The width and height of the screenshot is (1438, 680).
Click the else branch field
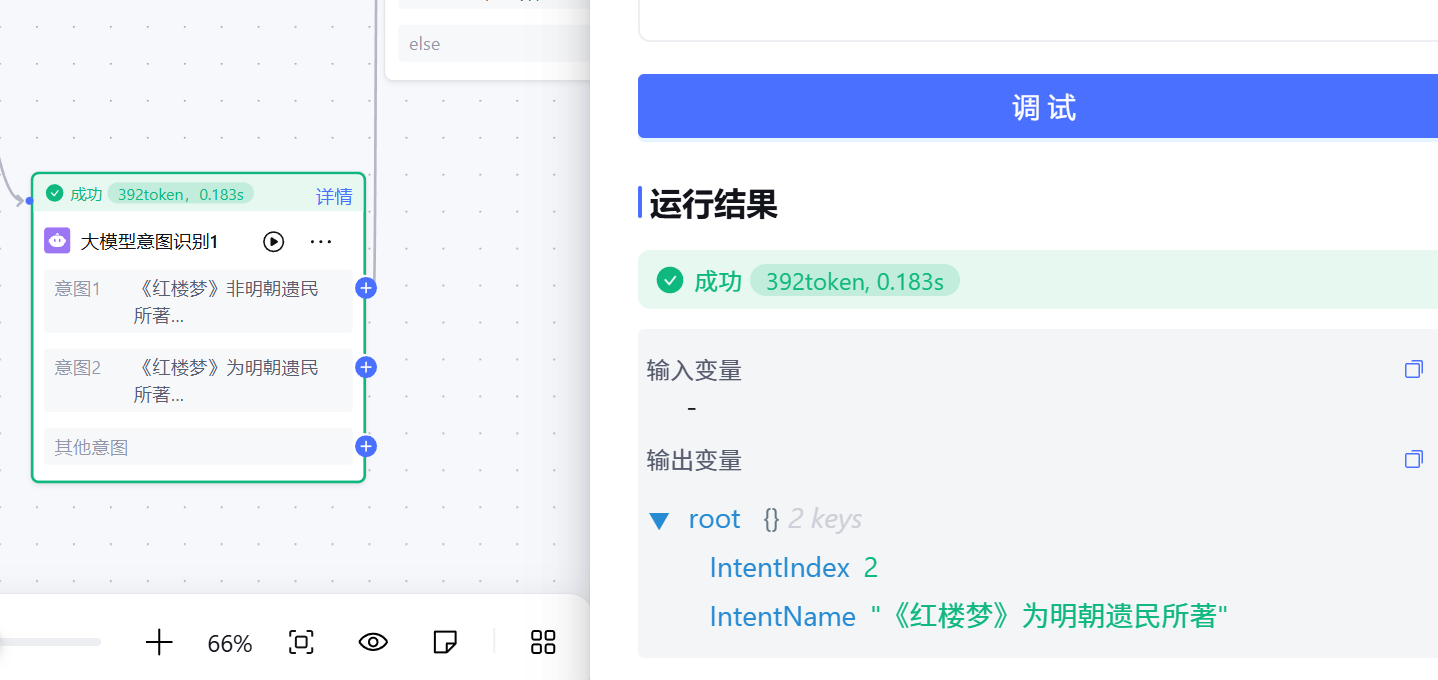[494, 44]
